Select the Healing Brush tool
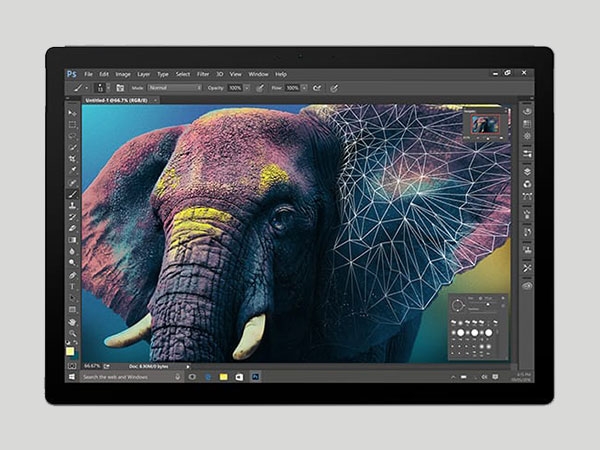This screenshot has width=600, height=450. click(72, 183)
